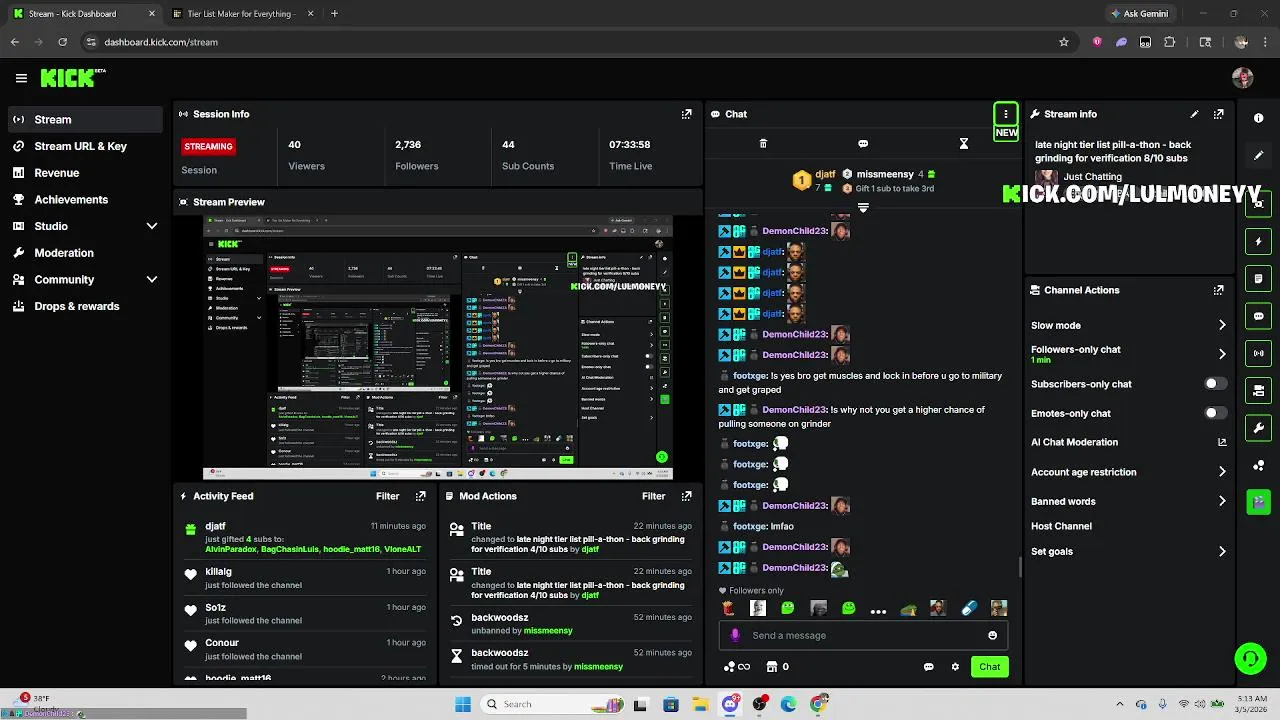This screenshot has width=1280, height=720.
Task: Click the wrench icon in right rail
Action: tap(1259, 428)
